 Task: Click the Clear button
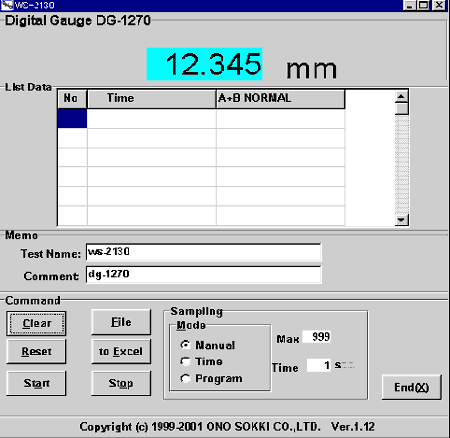click(36, 323)
